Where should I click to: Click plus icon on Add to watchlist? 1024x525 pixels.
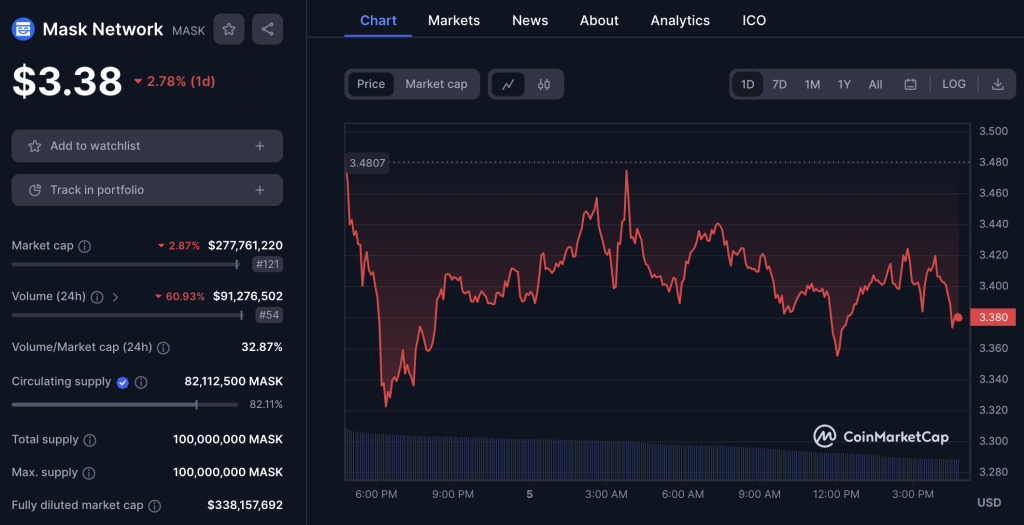pyautogui.click(x=260, y=146)
